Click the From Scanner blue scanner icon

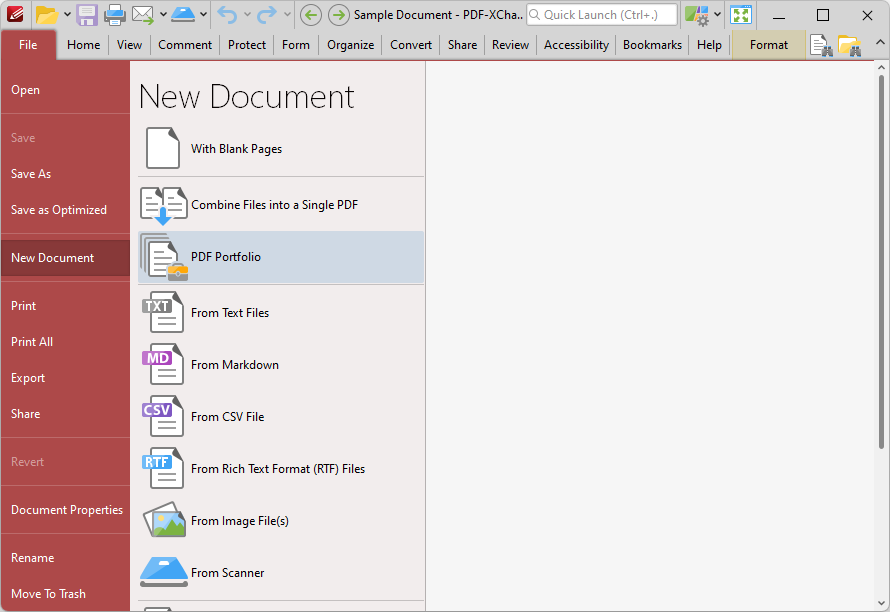point(164,572)
